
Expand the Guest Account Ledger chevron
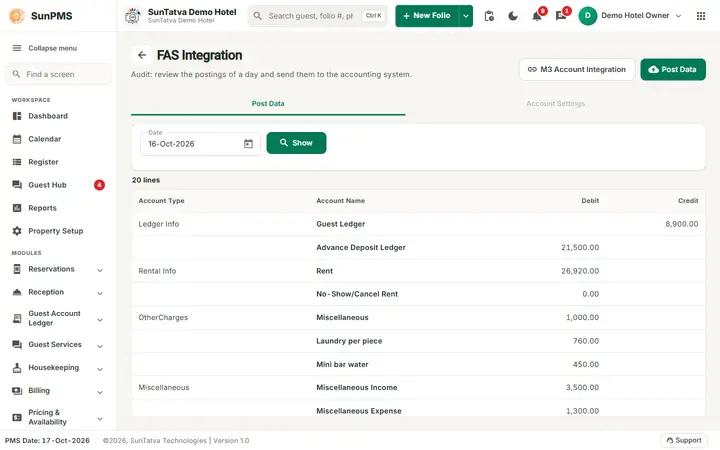[x=100, y=320]
